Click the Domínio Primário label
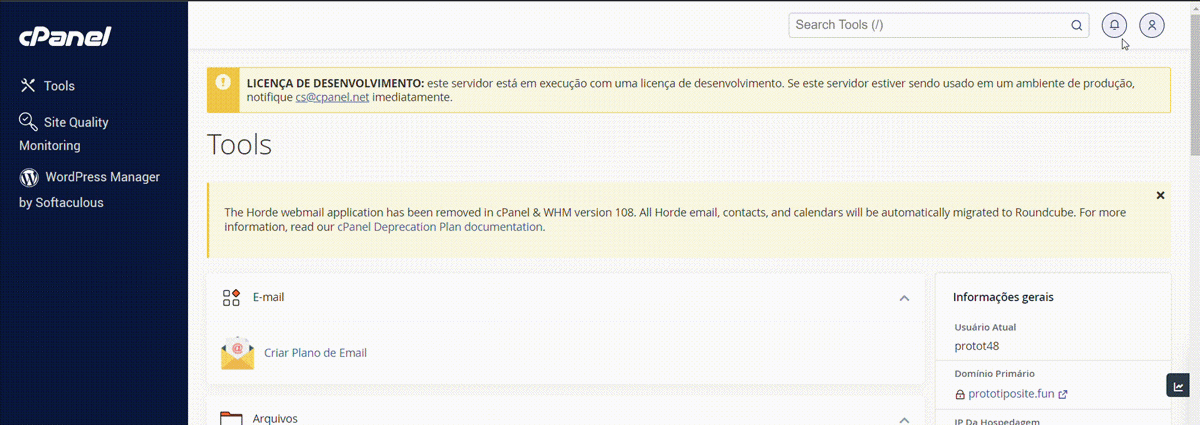1200x425 pixels. point(994,373)
